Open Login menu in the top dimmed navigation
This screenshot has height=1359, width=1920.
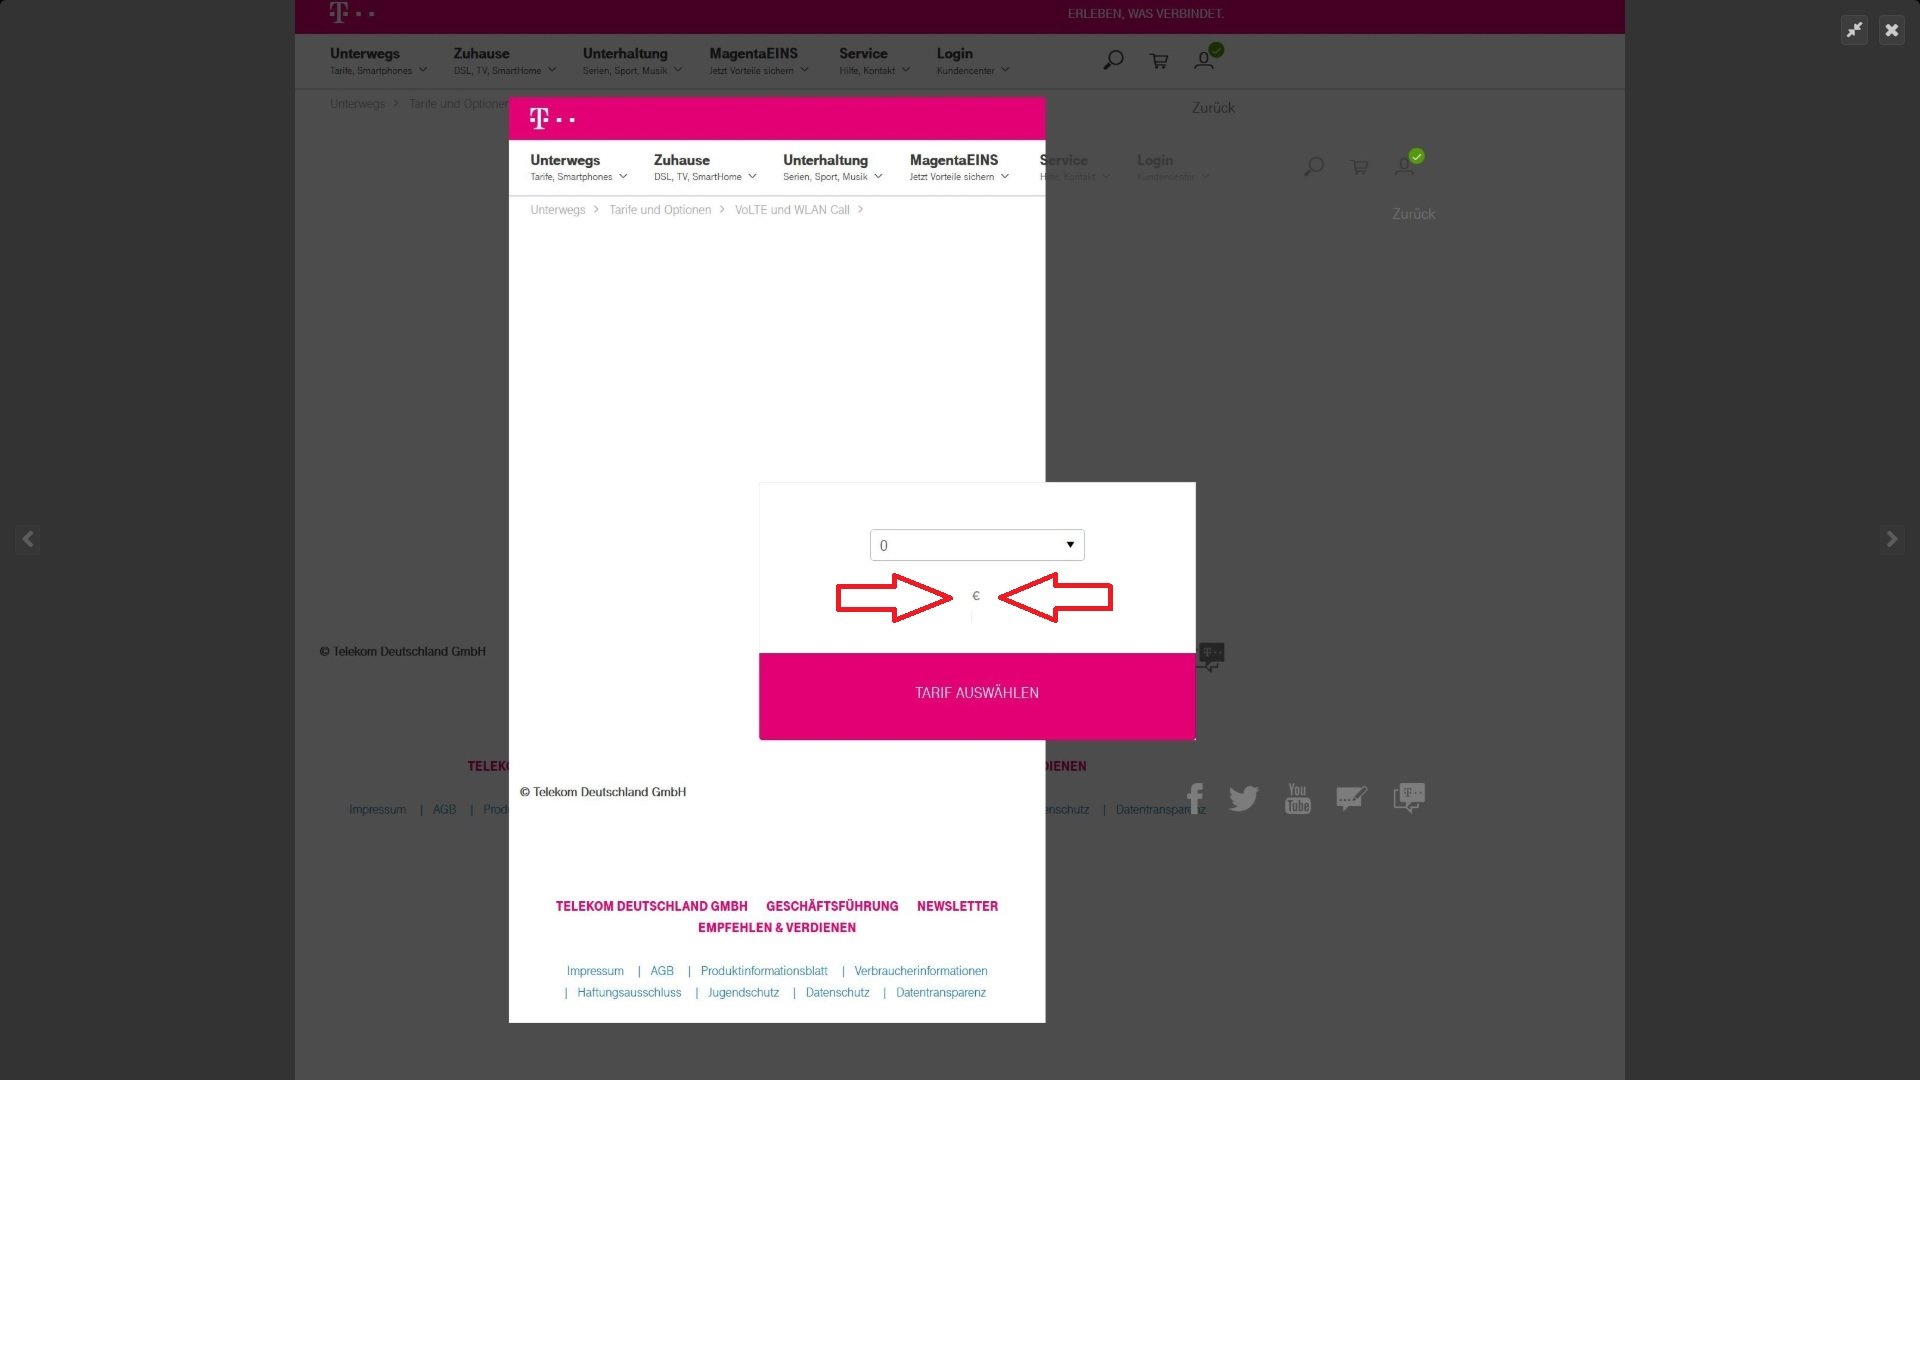click(973, 61)
